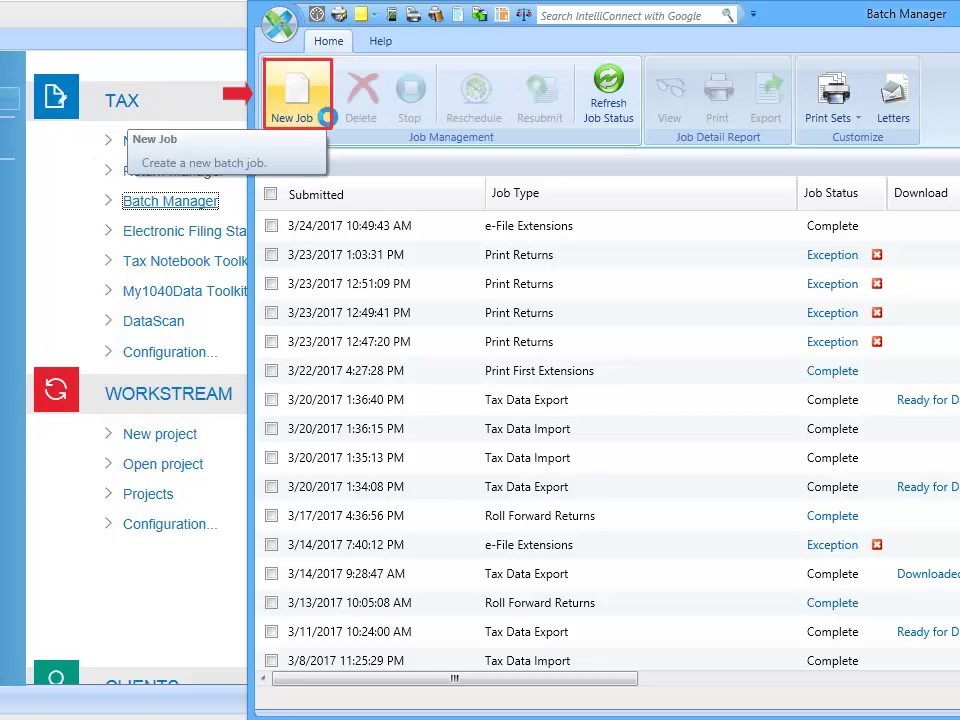Sort by Download column header
Image resolution: width=960 pixels, height=720 pixels.
(920, 193)
